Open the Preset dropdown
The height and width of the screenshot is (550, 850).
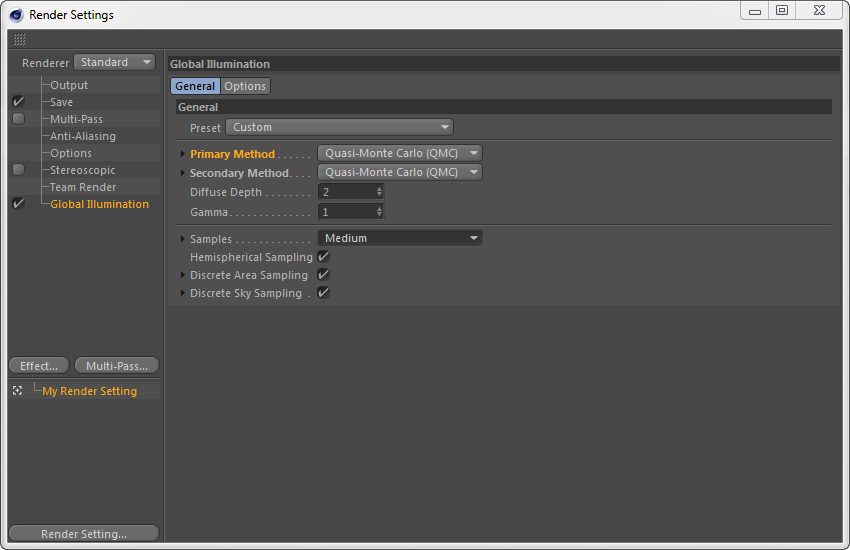[339, 127]
